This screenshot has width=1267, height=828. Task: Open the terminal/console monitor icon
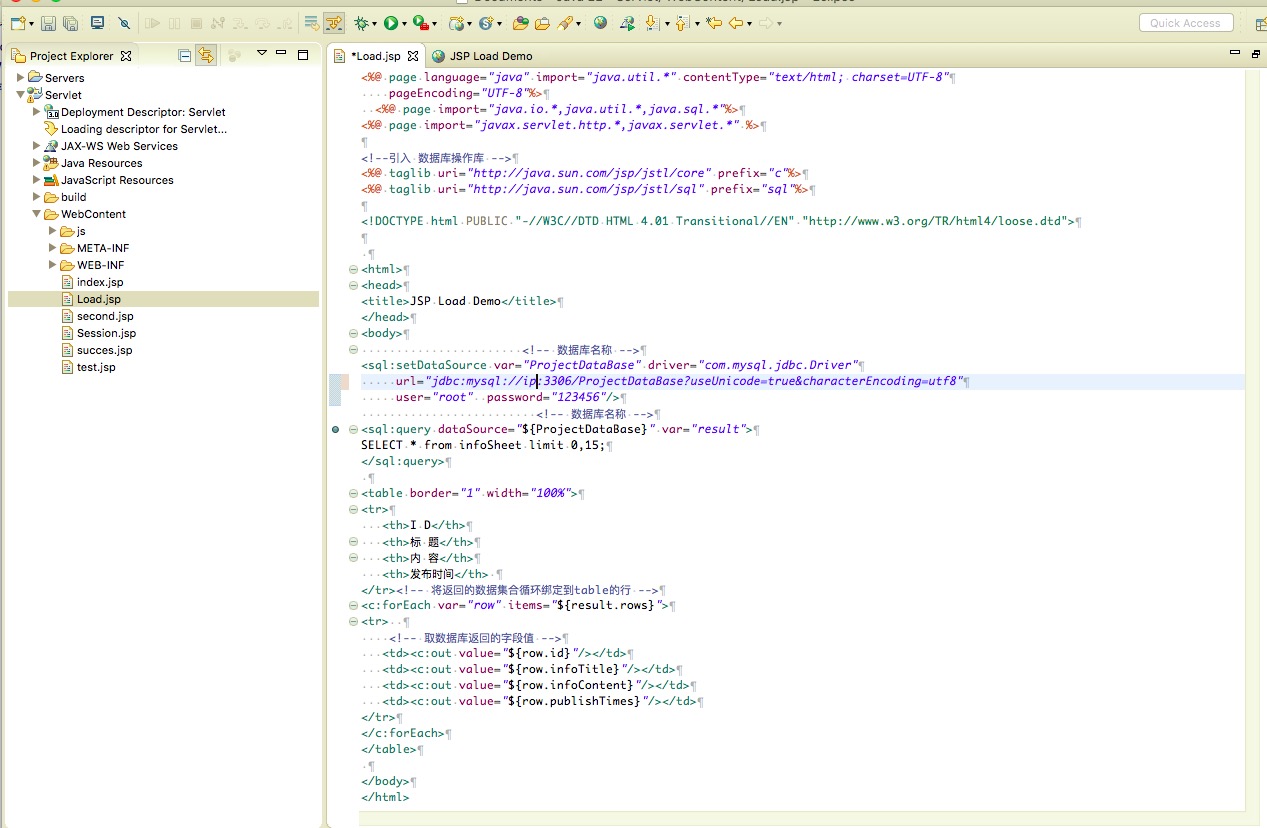(97, 23)
